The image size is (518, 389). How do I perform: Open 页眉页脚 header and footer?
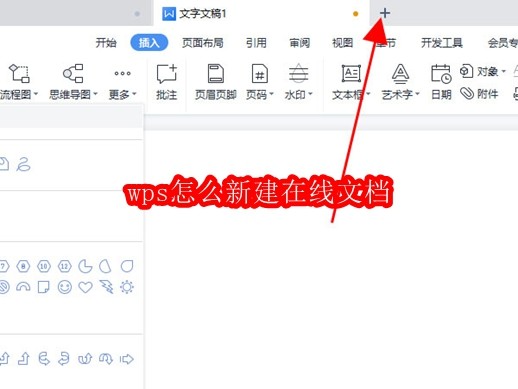coord(216,82)
